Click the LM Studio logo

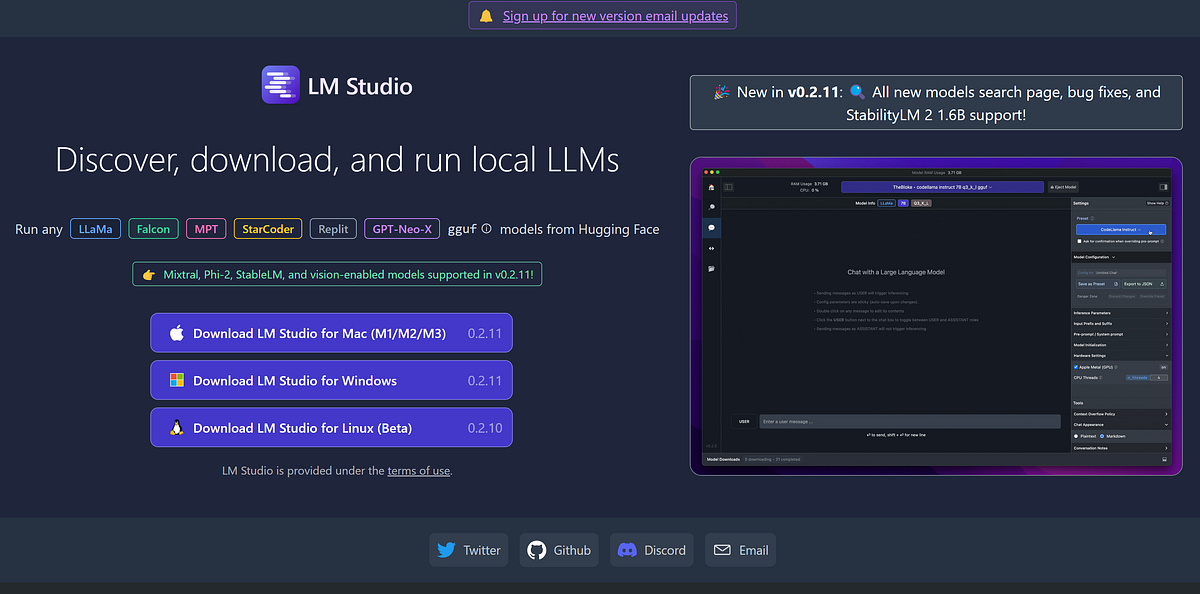tap(280, 85)
